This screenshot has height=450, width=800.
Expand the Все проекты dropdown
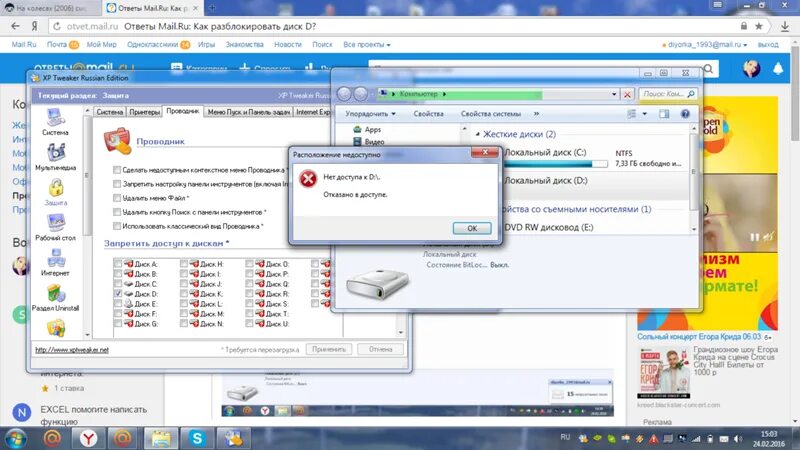coord(367,45)
